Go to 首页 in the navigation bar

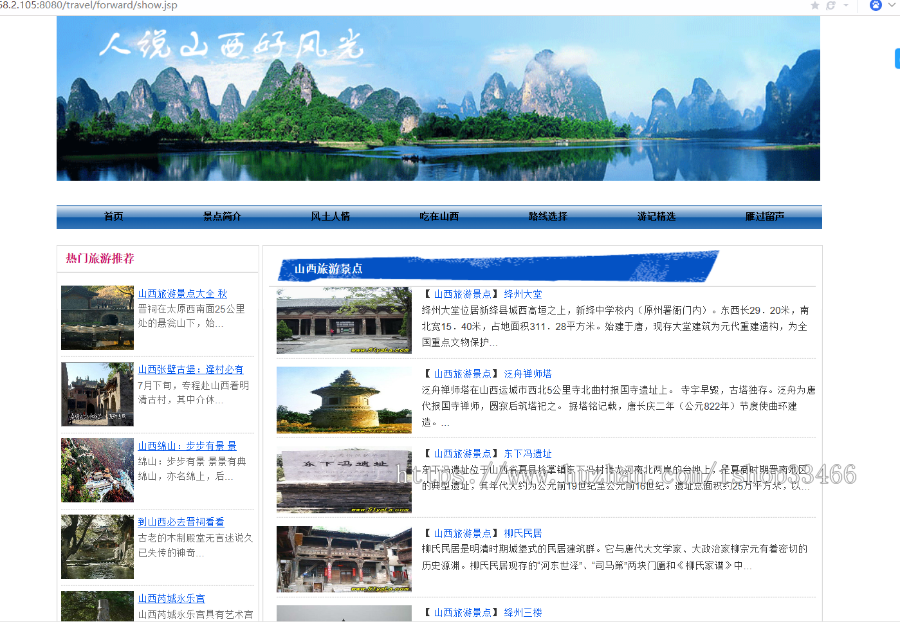(113, 216)
